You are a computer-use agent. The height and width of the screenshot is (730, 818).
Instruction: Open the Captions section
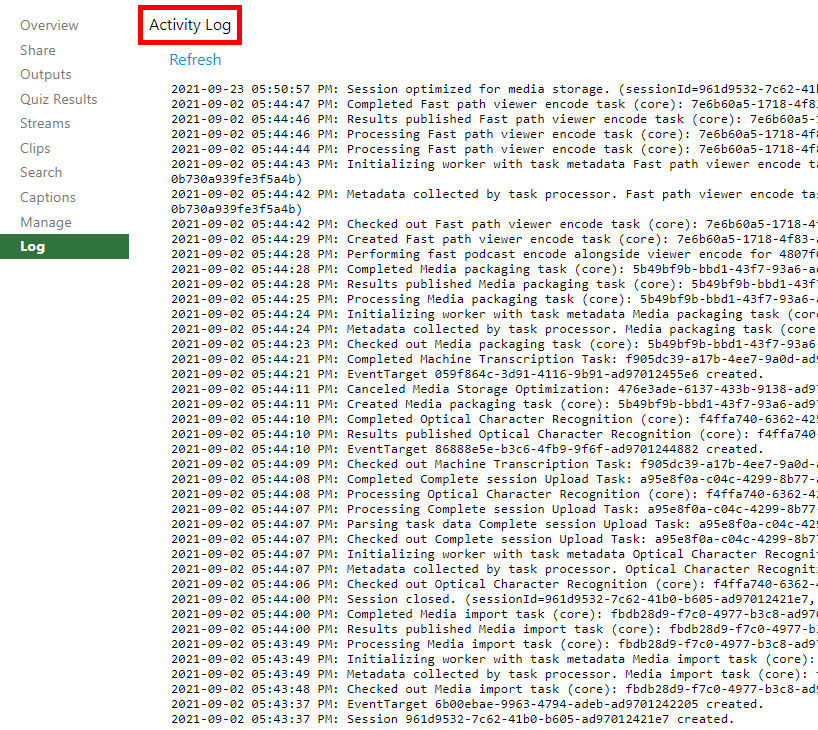(x=47, y=197)
